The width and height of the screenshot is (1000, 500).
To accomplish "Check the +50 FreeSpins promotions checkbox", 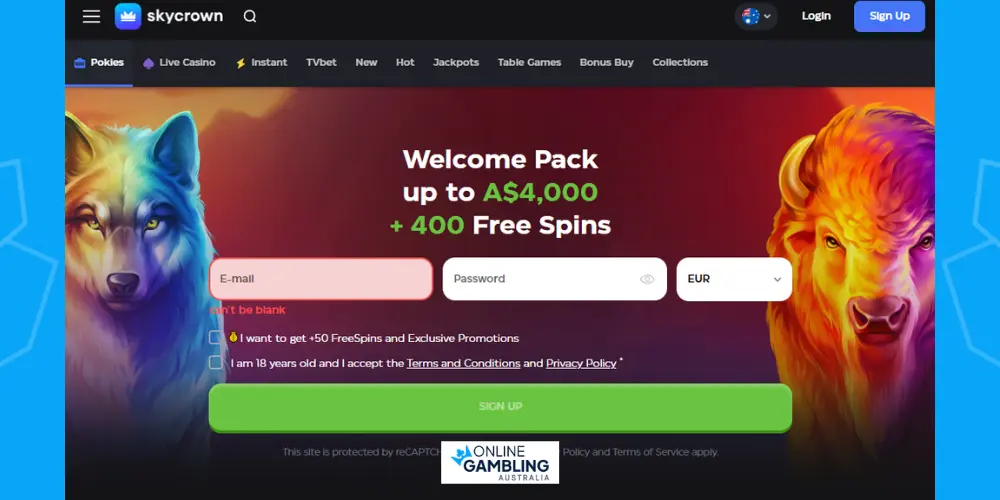I will 216,338.
